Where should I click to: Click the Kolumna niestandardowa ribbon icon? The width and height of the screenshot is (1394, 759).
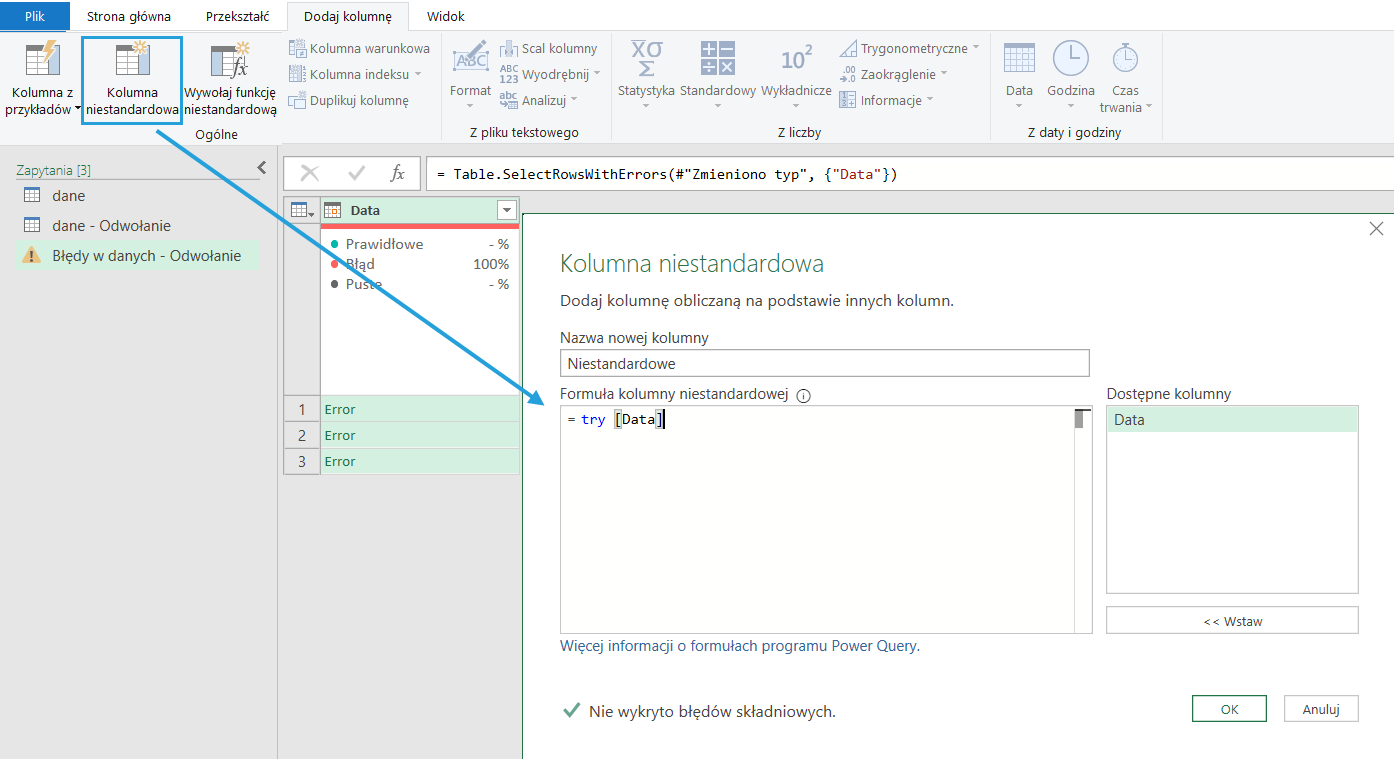click(x=132, y=62)
